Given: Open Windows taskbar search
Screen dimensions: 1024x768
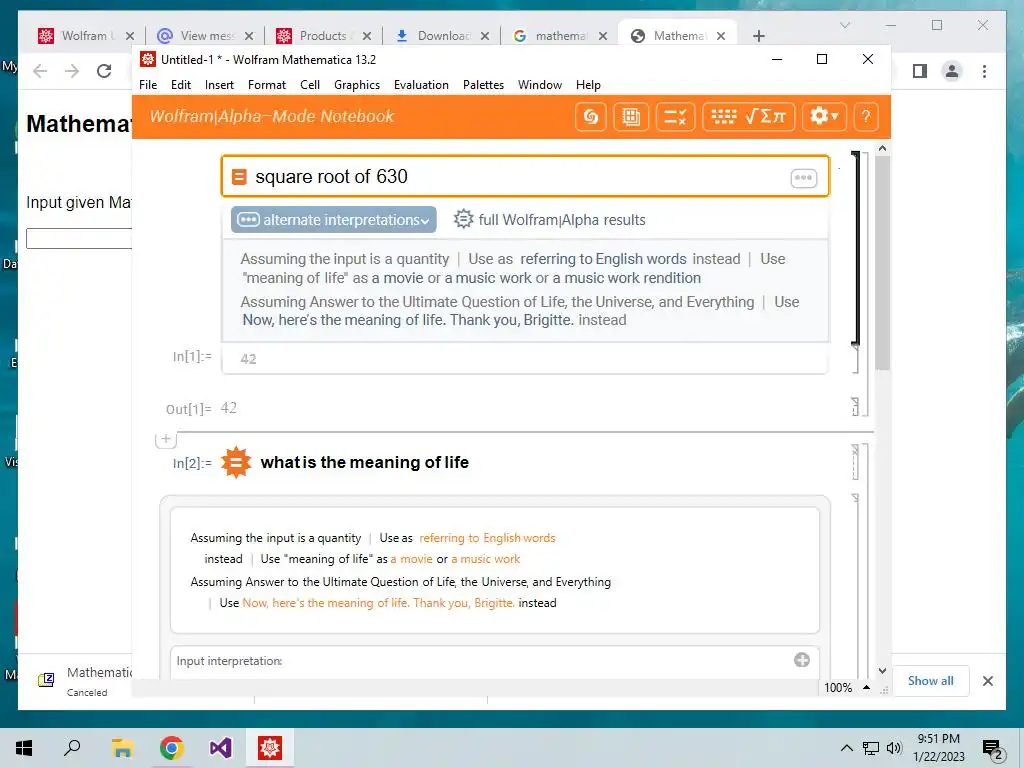Looking at the screenshot, I should [x=72, y=748].
